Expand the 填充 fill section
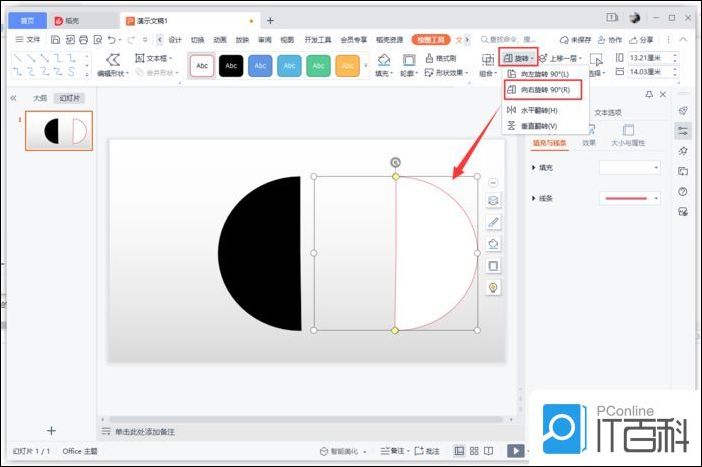The image size is (702, 467). 534,168
